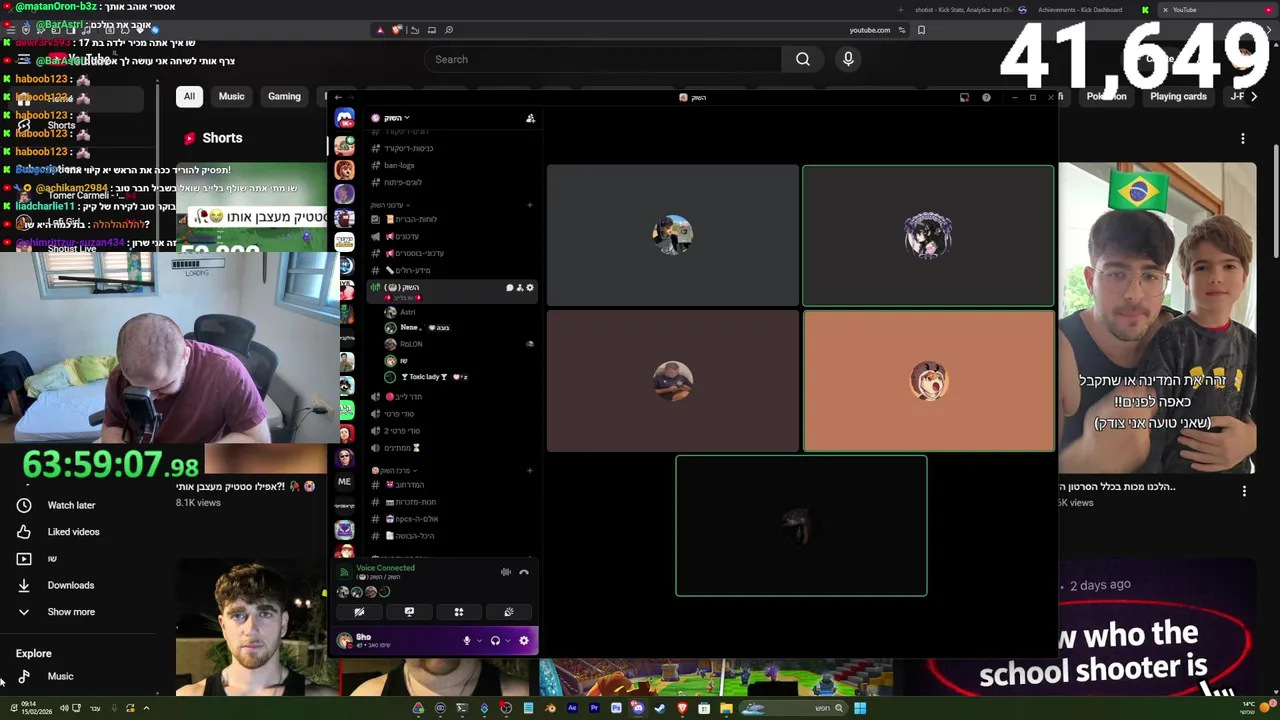Open options menu for Brazil flag short
This screenshot has width=1280, height=720.
coord(1244,491)
